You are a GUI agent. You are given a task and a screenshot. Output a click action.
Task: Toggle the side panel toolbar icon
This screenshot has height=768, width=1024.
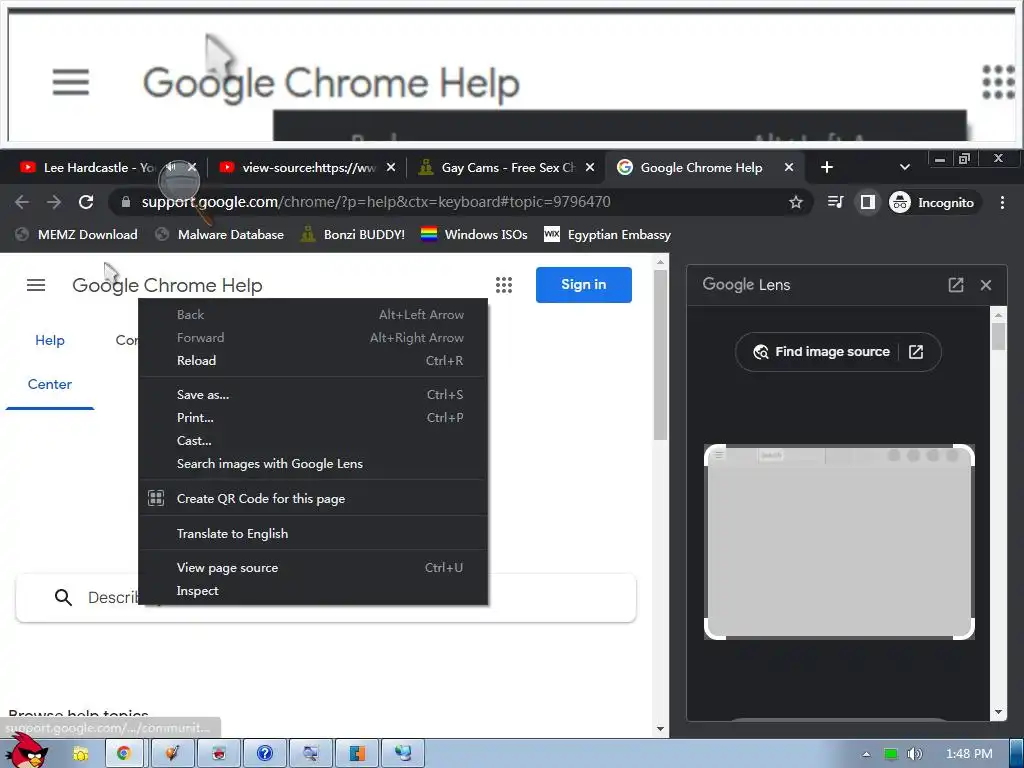(867, 202)
